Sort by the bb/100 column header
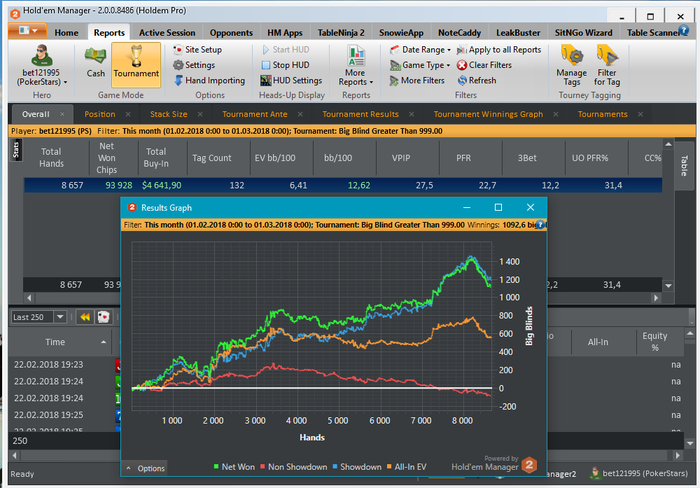The width and height of the screenshot is (700, 488). (x=338, y=158)
